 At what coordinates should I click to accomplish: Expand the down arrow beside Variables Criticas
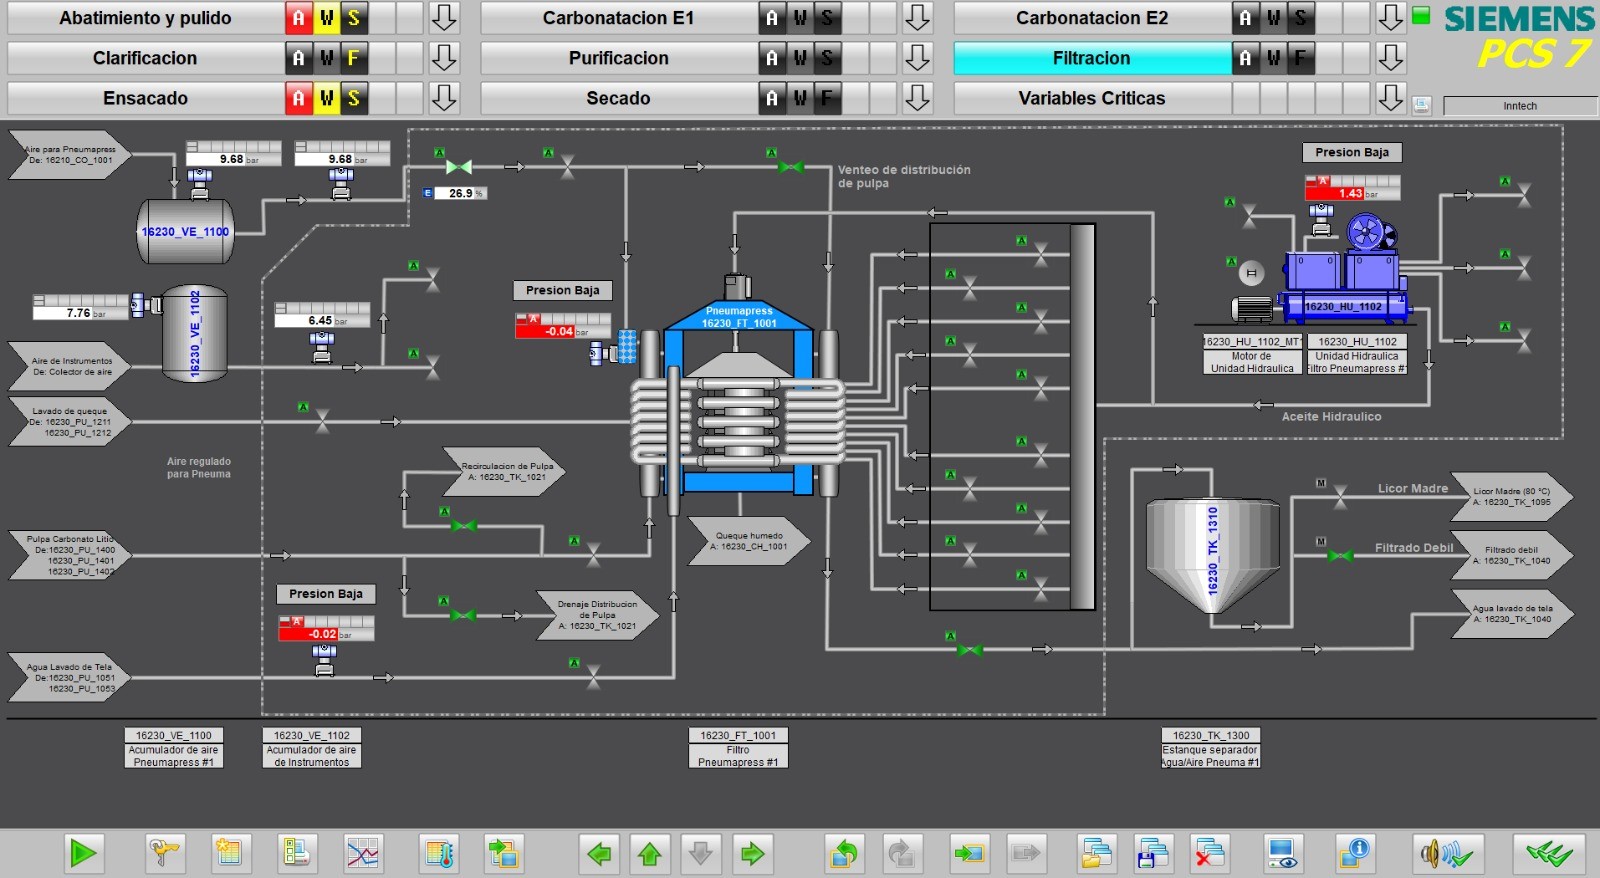pos(1390,98)
